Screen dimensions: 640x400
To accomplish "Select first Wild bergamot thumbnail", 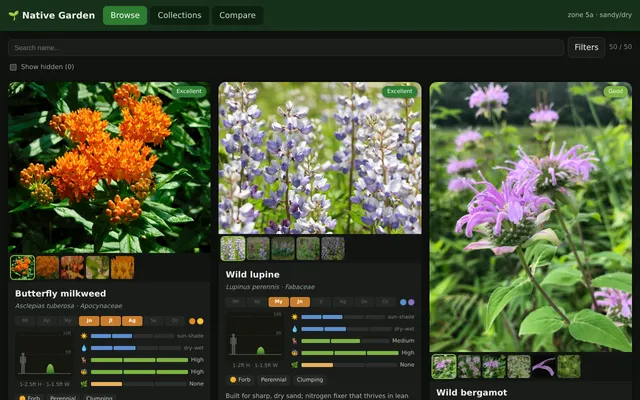I will (x=444, y=367).
